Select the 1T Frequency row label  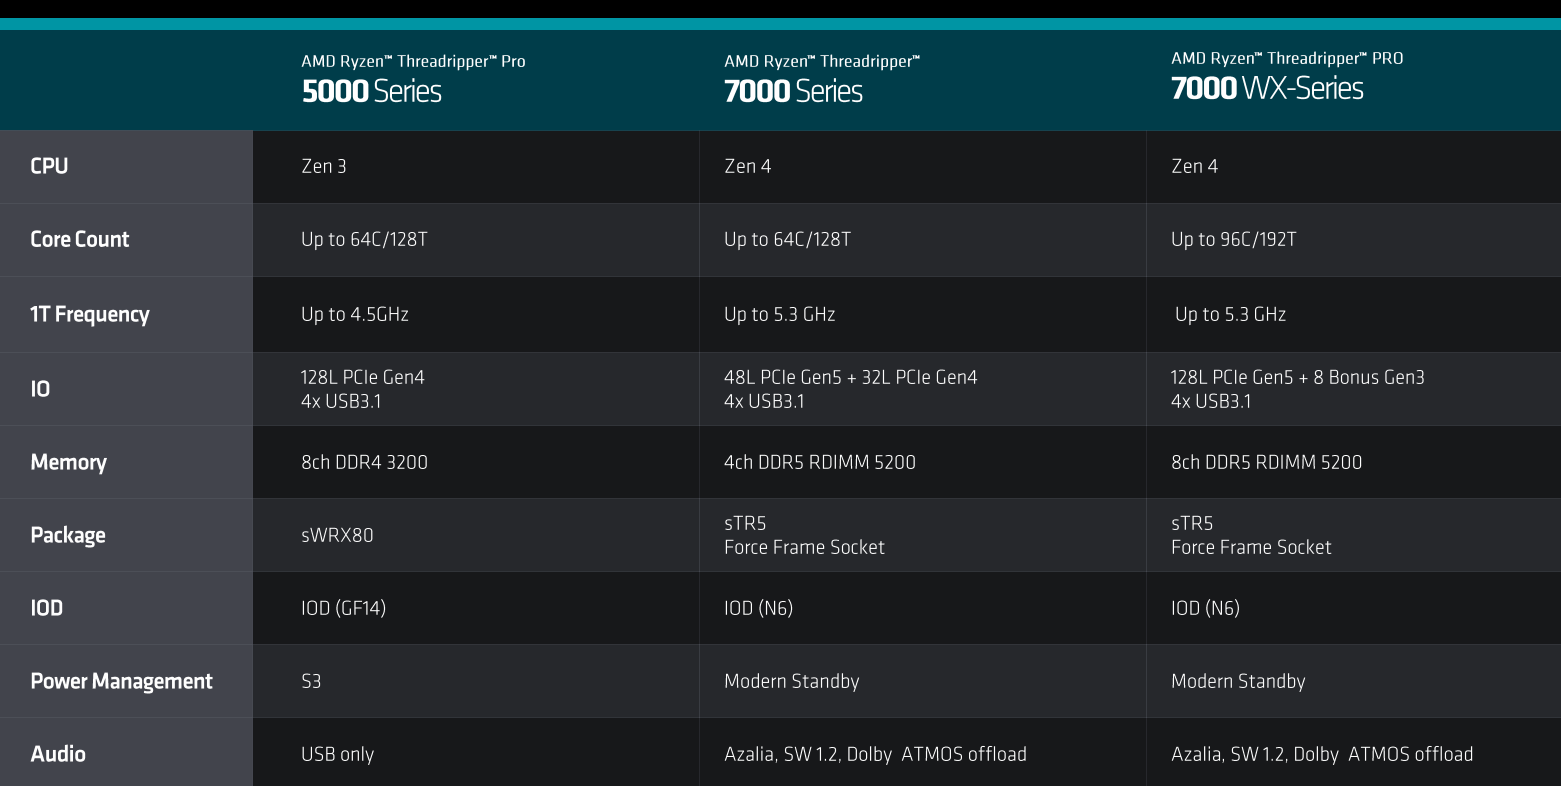pyautogui.click(x=90, y=314)
